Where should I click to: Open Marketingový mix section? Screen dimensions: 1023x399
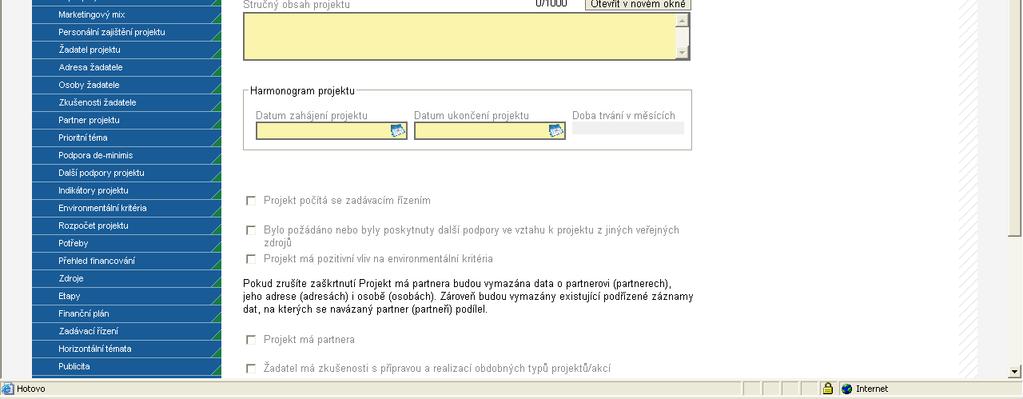point(127,14)
